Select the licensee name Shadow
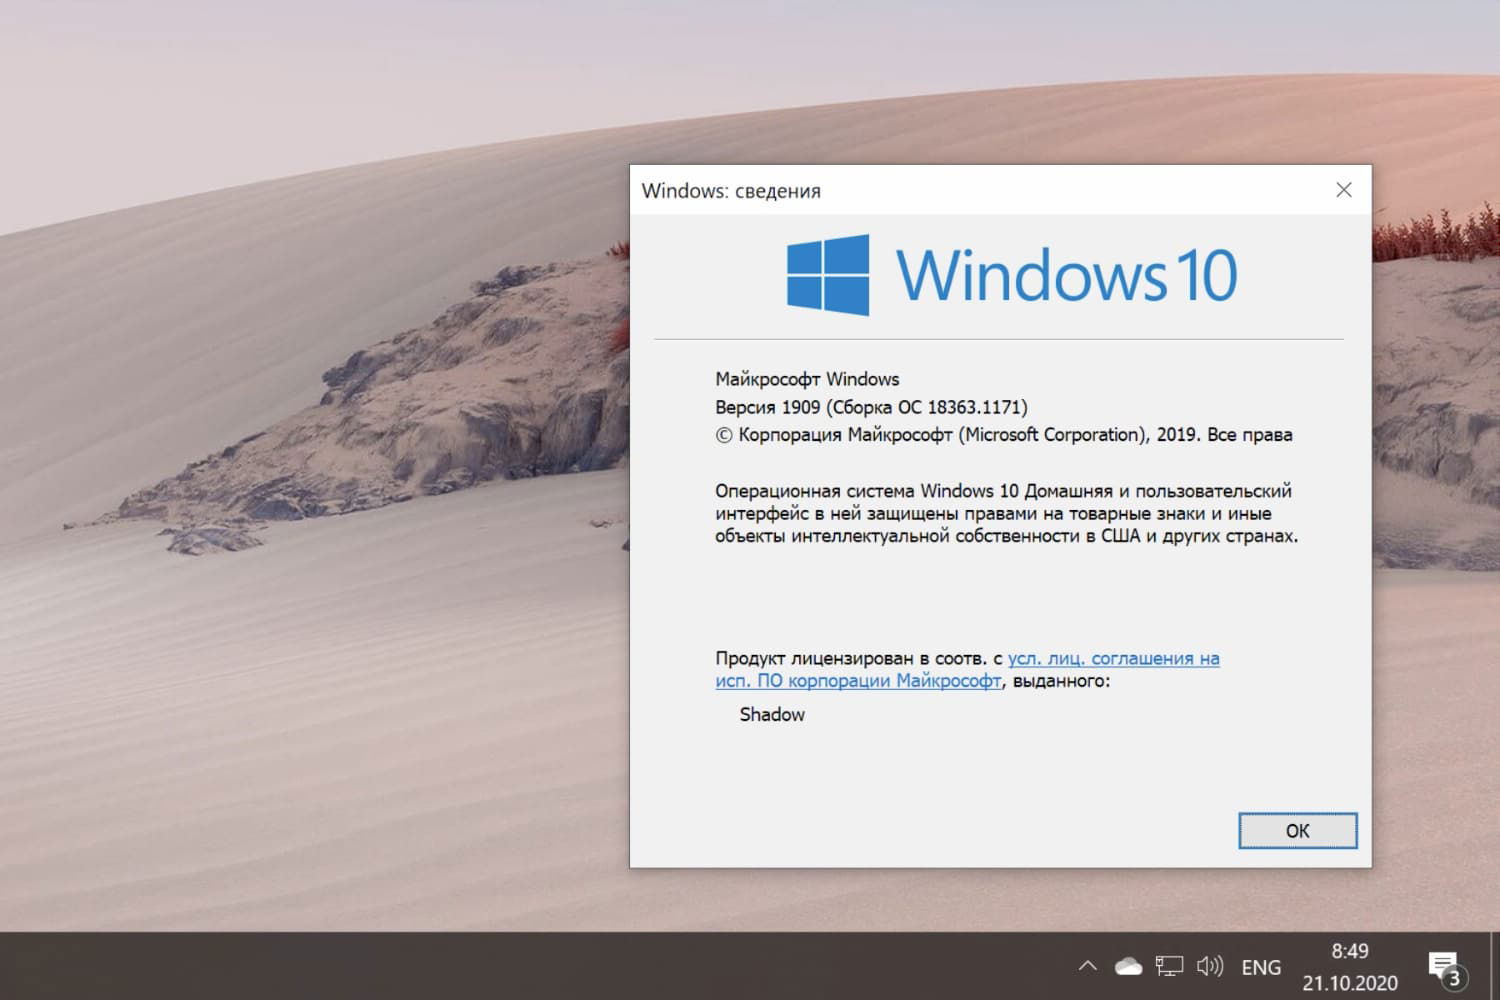This screenshot has width=1500, height=1000. [x=771, y=714]
